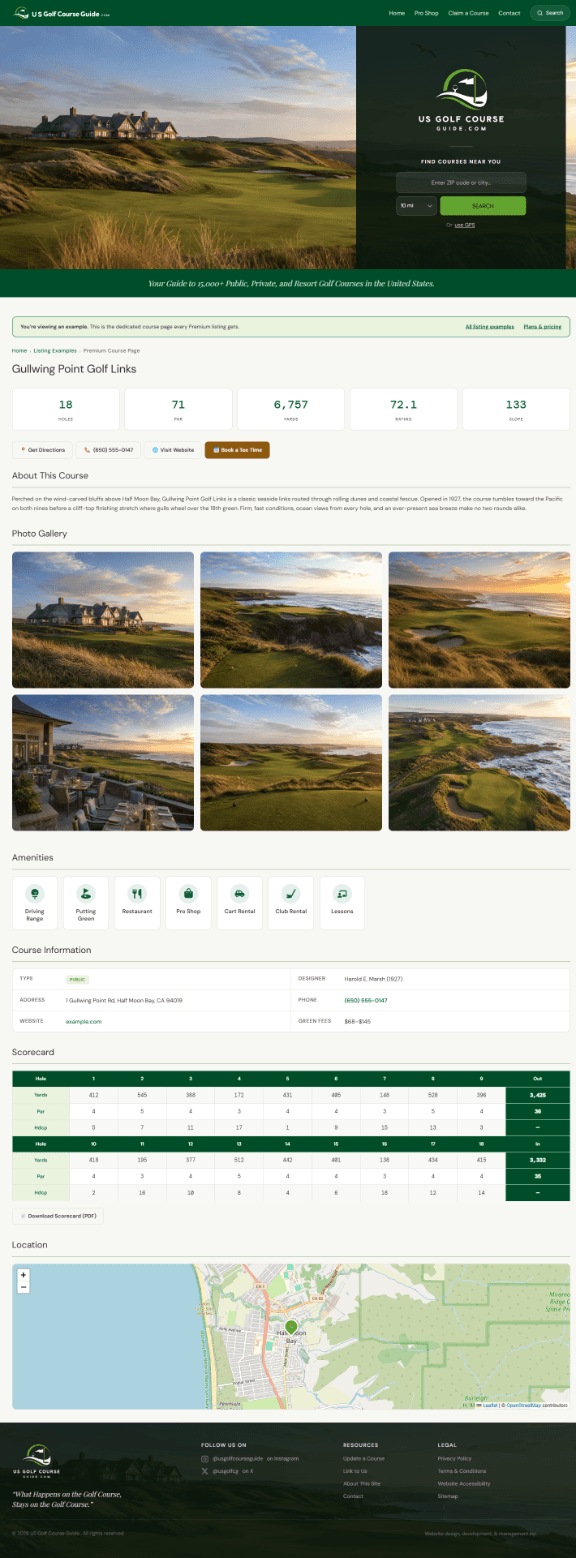This screenshot has height=1558, width=576.
Task: Open the top-middle coastal fairway gallery photo
Action: [x=291, y=620]
